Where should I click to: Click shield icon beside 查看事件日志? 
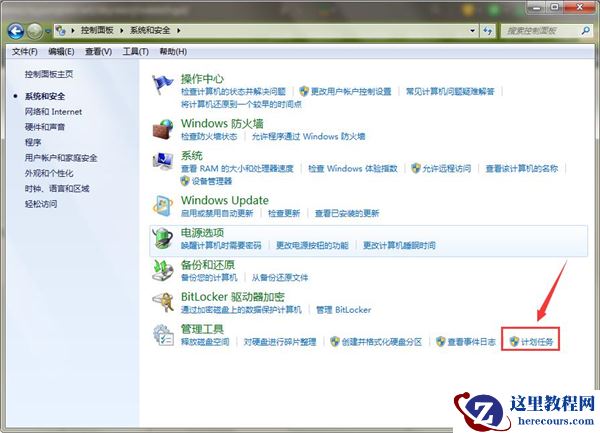tap(441, 342)
